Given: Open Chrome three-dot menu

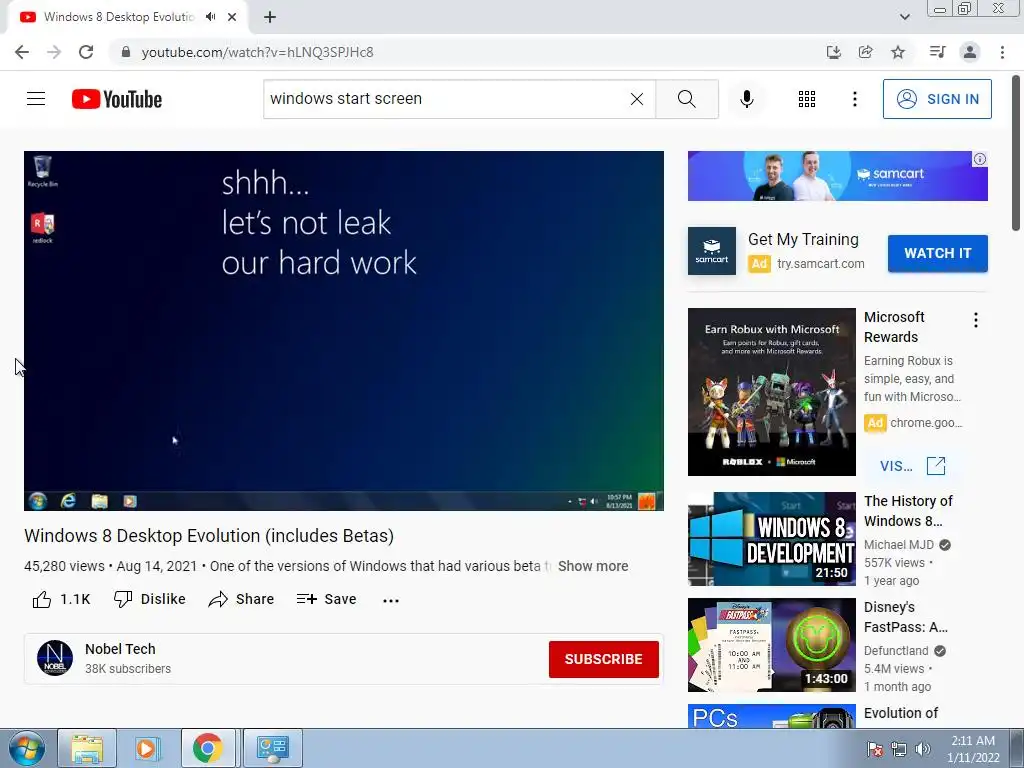Looking at the screenshot, I should click(1002, 52).
